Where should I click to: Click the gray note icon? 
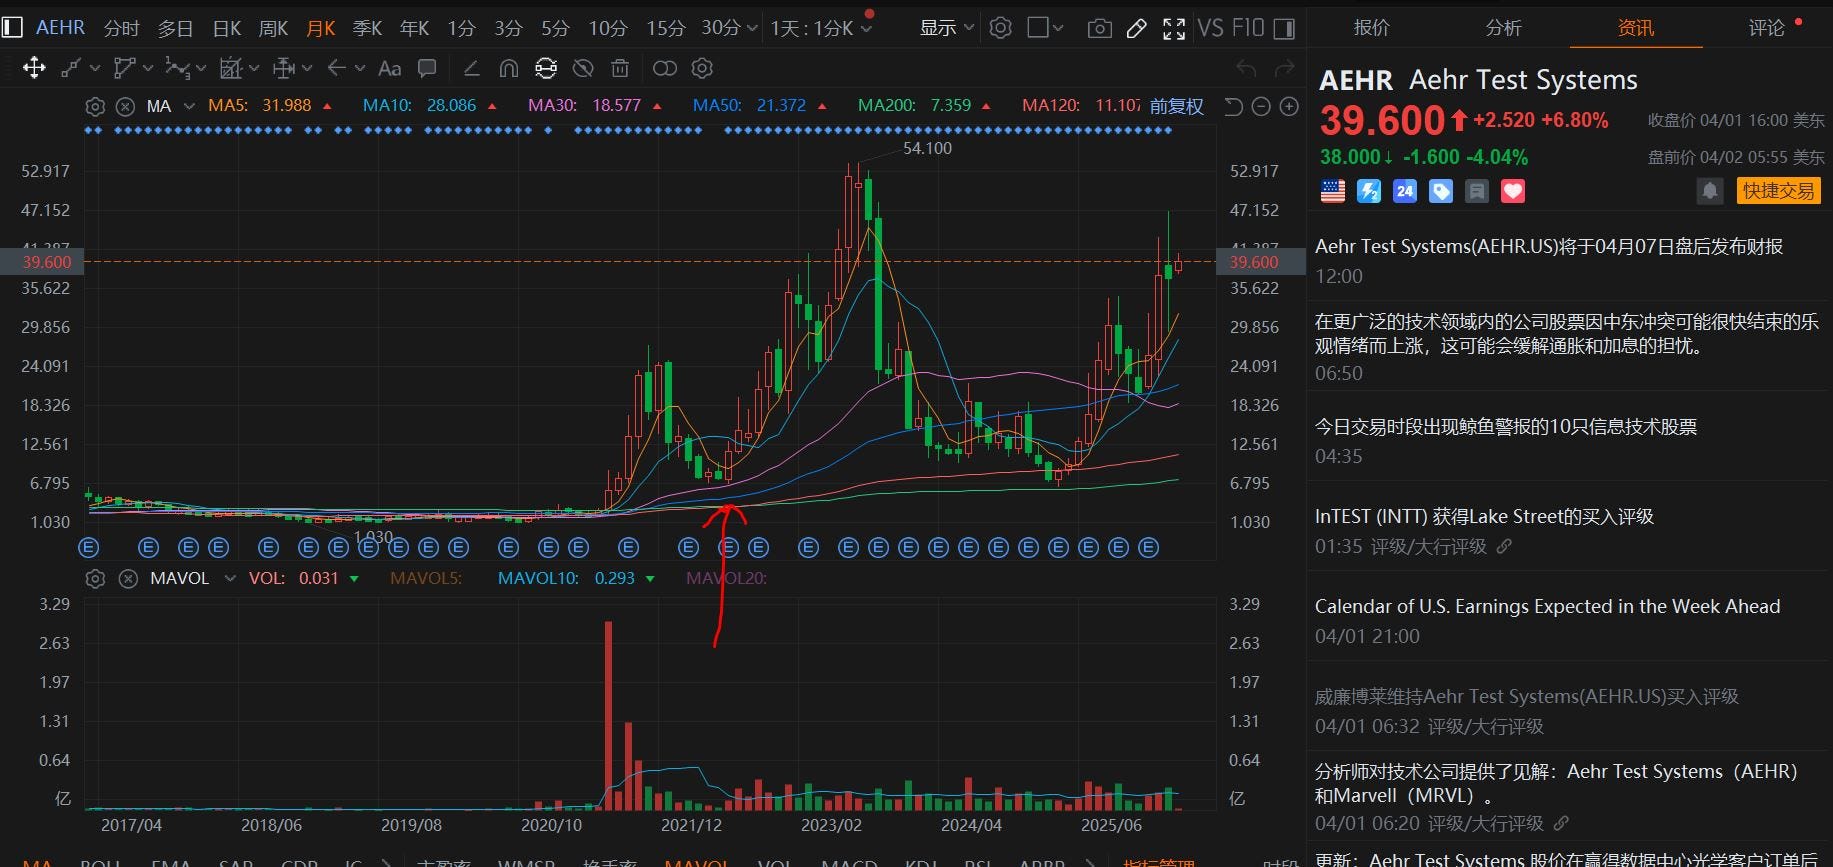(x=1477, y=191)
